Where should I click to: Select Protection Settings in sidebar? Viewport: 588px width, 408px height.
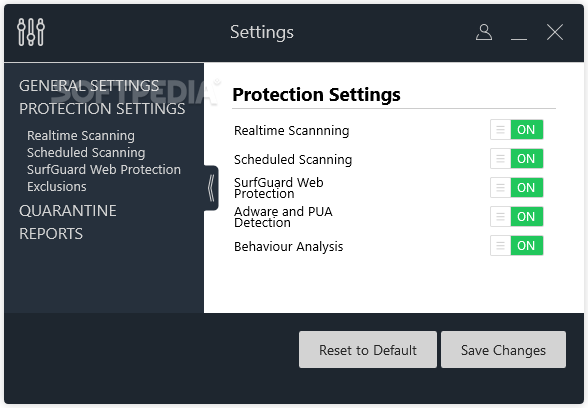click(102, 109)
